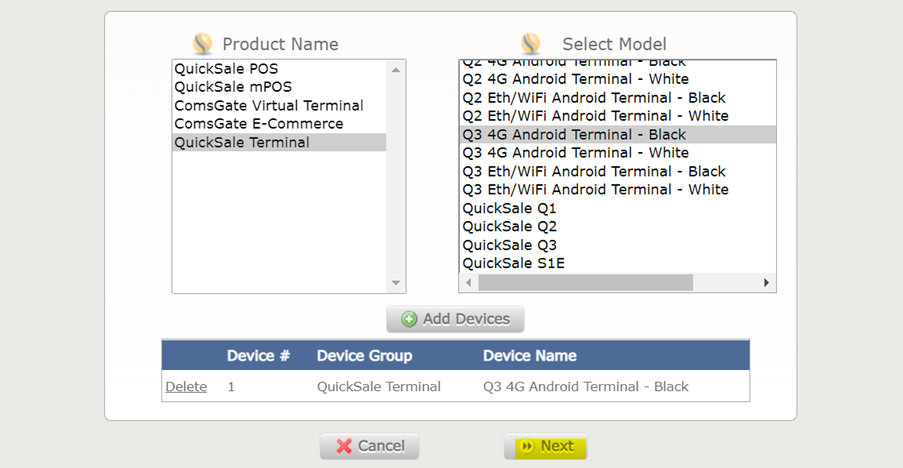
Task: Click the Select Model lightbulb icon
Action: point(531,44)
